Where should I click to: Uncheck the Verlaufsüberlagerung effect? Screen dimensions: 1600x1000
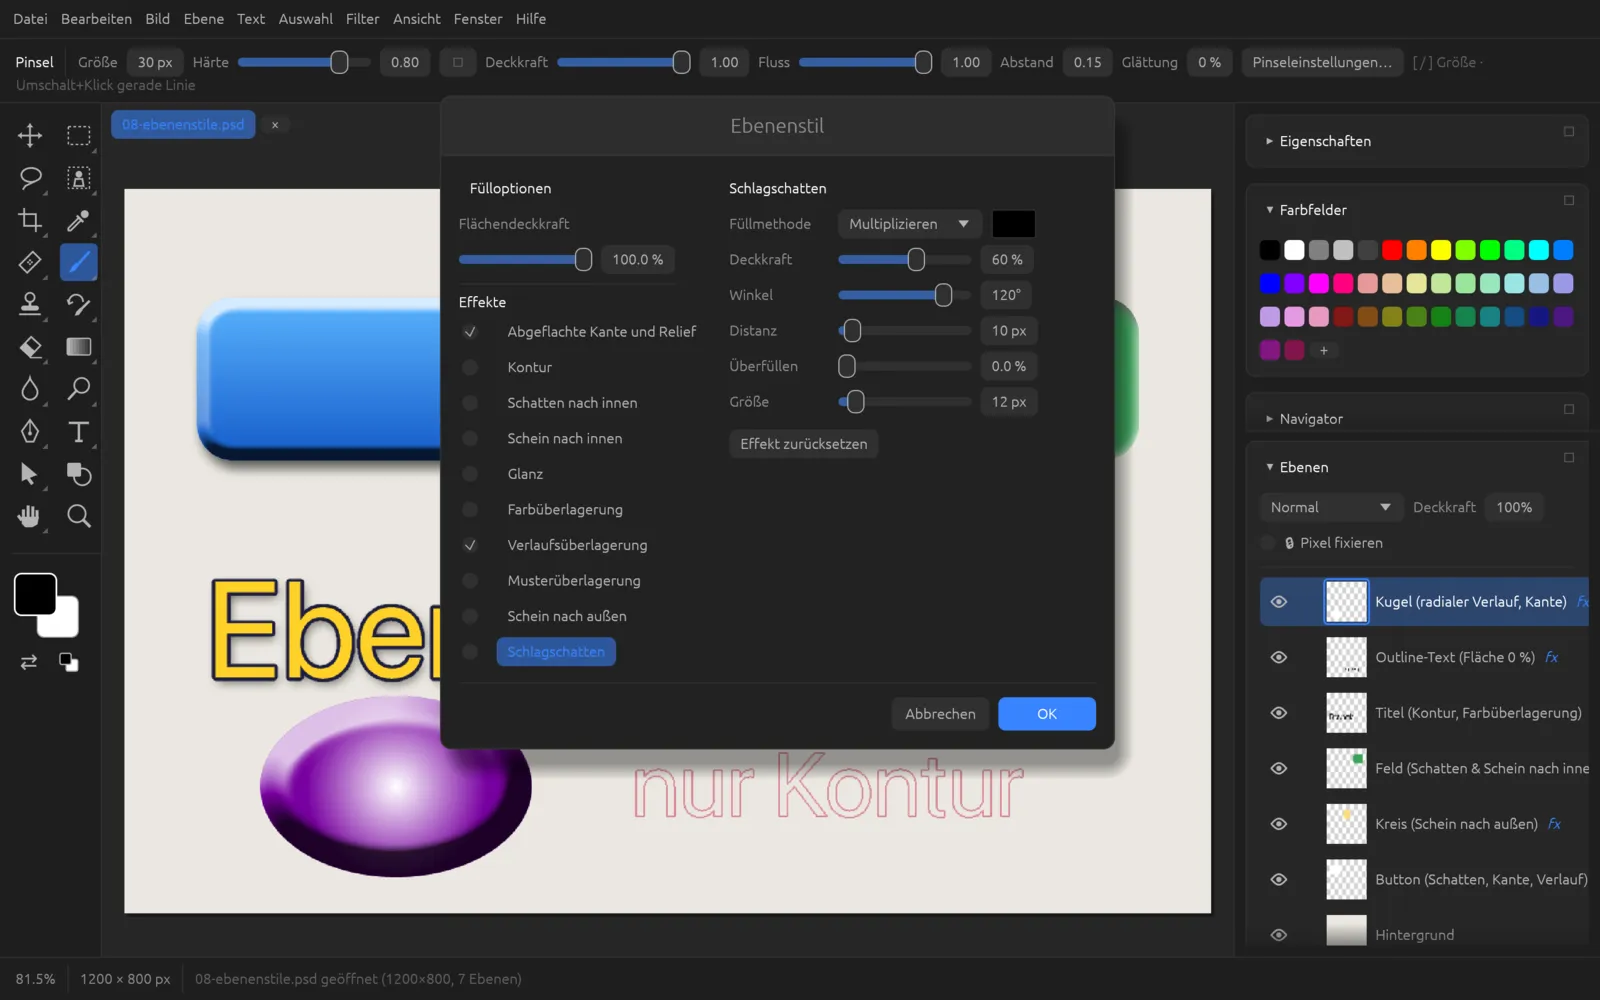[470, 545]
